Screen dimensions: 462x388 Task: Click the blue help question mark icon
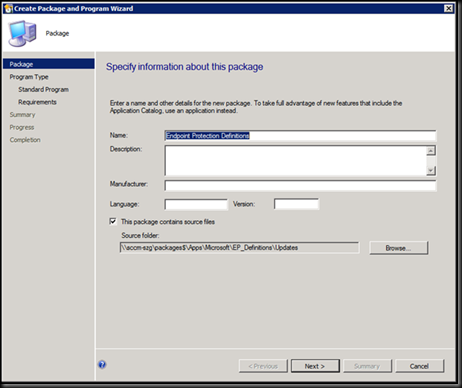(x=102, y=364)
